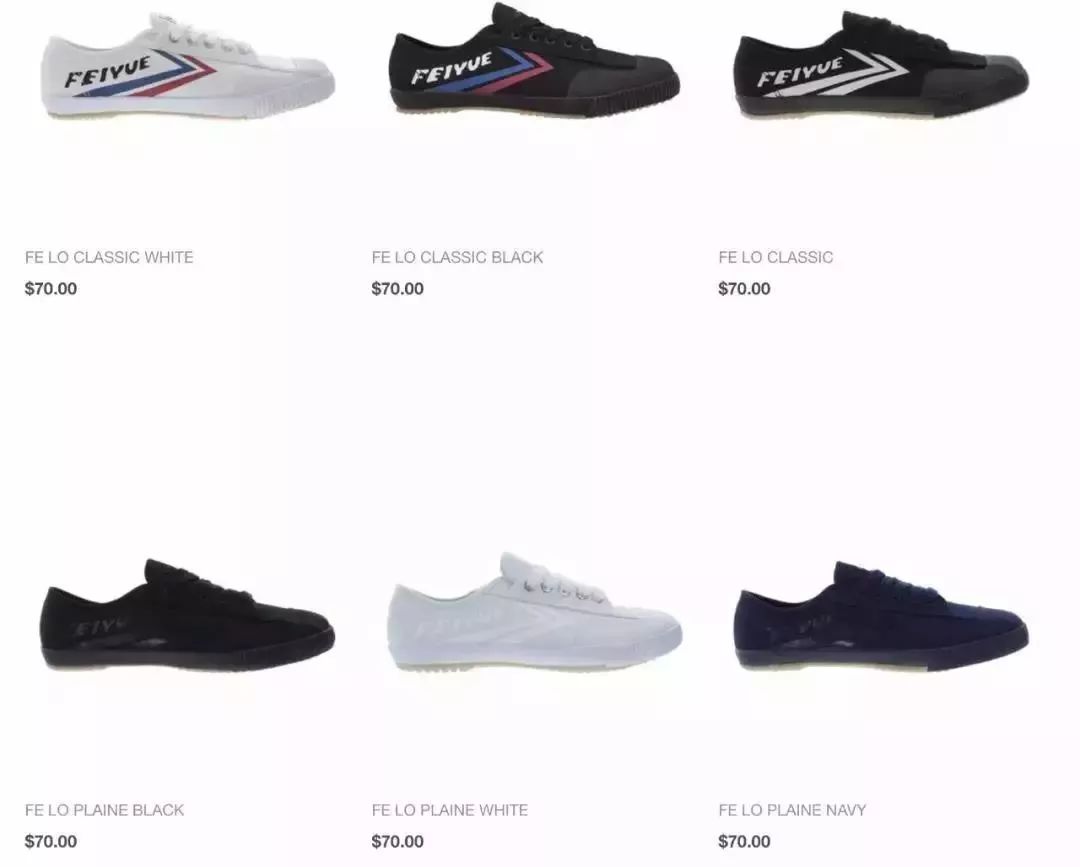Open the FE LO PLAINE NAVY product link
The width and height of the screenshot is (1080, 867).
coord(792,811)
